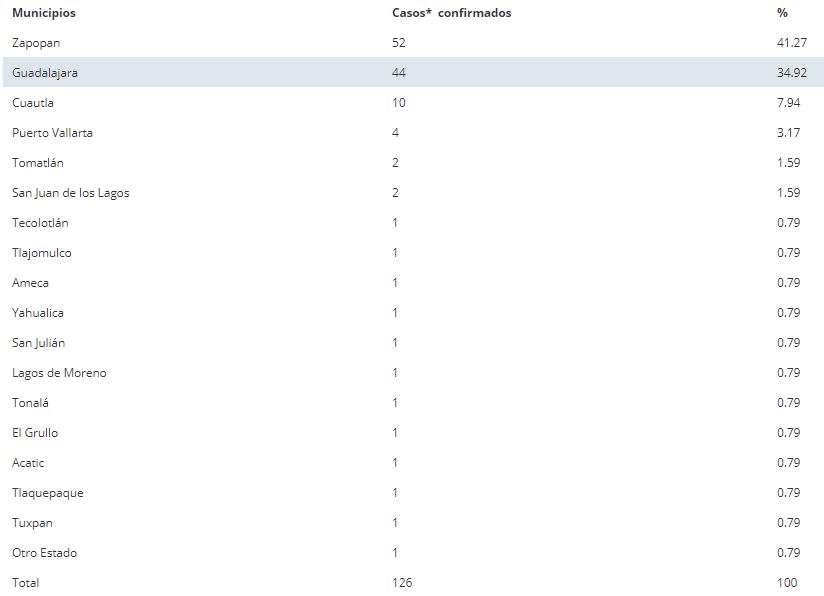Click the Tlajomulco municipality cell
Screen dimensions: 824x596
click(x=41, y=253)
